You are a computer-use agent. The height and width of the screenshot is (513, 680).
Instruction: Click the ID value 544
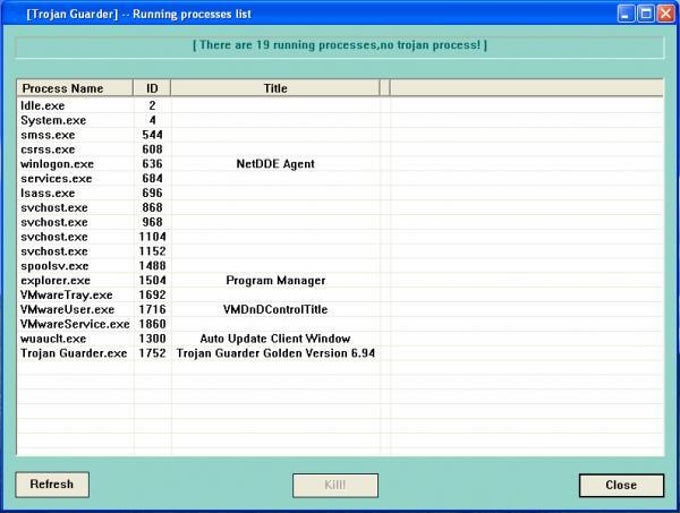pyautogui.click(x=152, y=135)
